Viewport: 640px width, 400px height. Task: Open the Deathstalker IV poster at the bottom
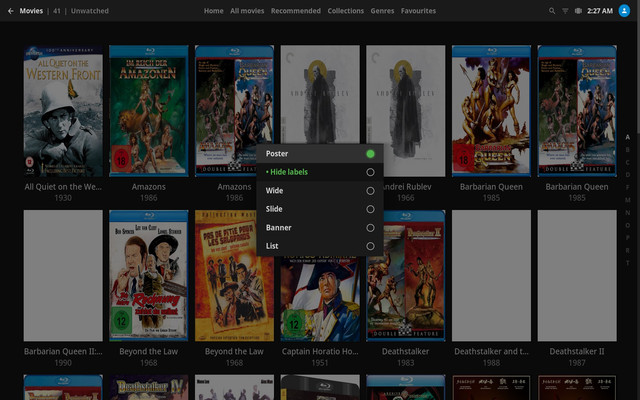click(149, 387)
